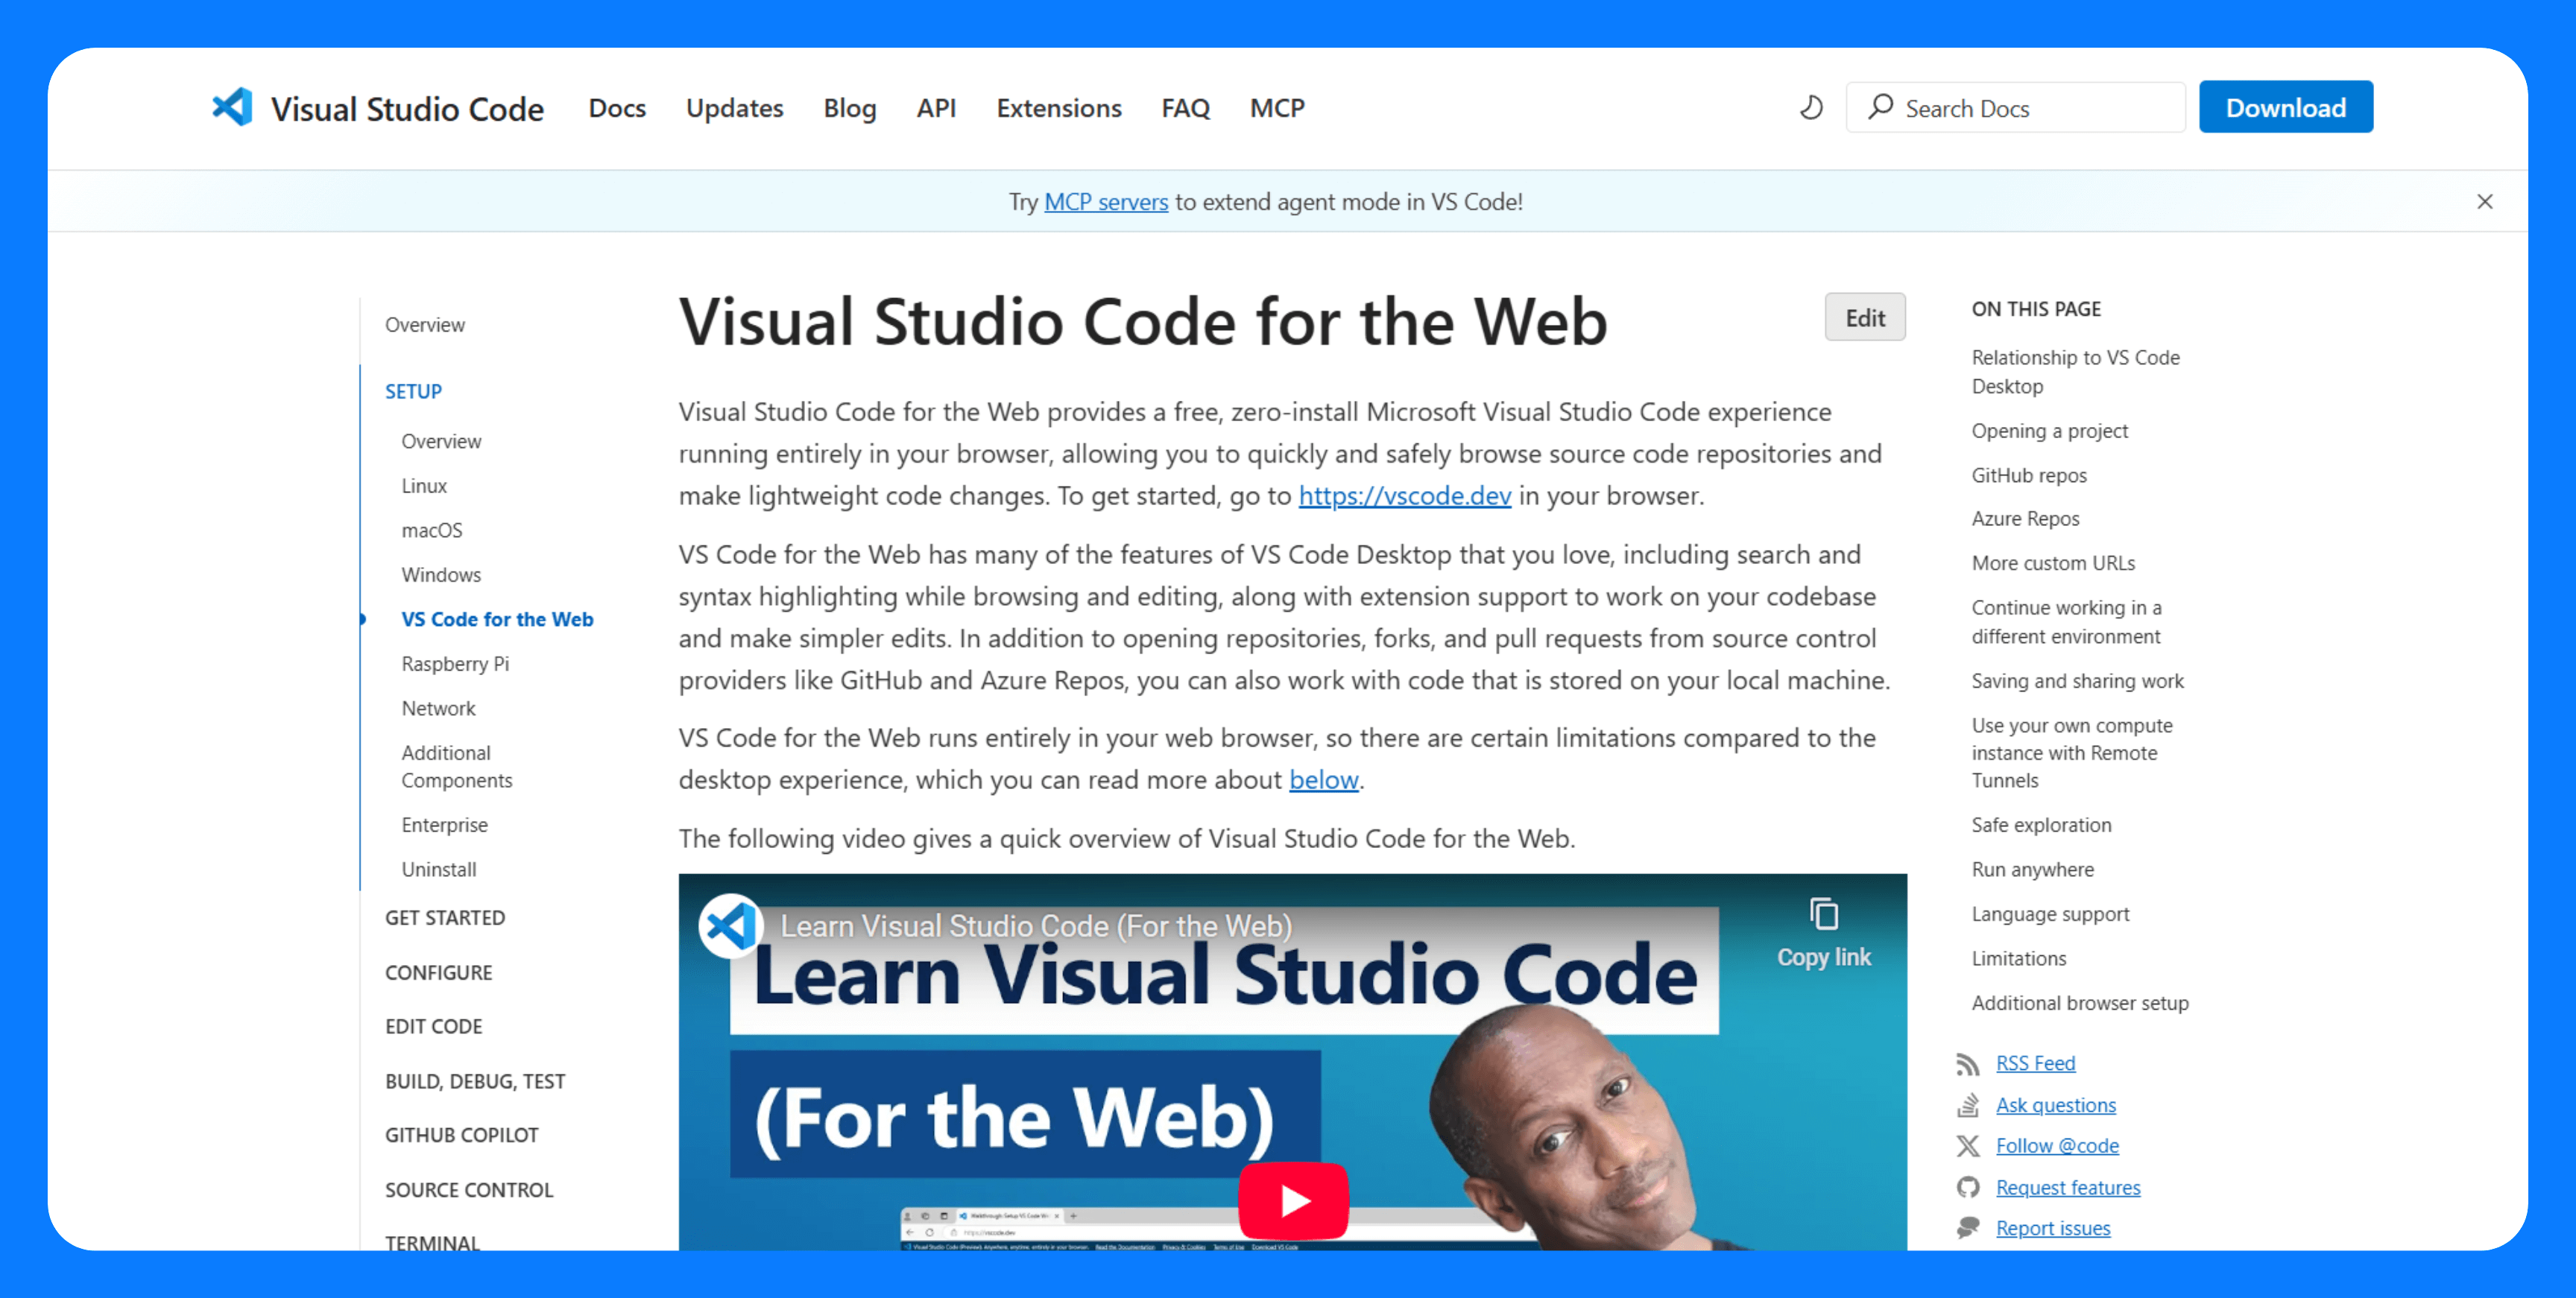Click the search magnifier icon
2576x1298 pixels.
1880,106
